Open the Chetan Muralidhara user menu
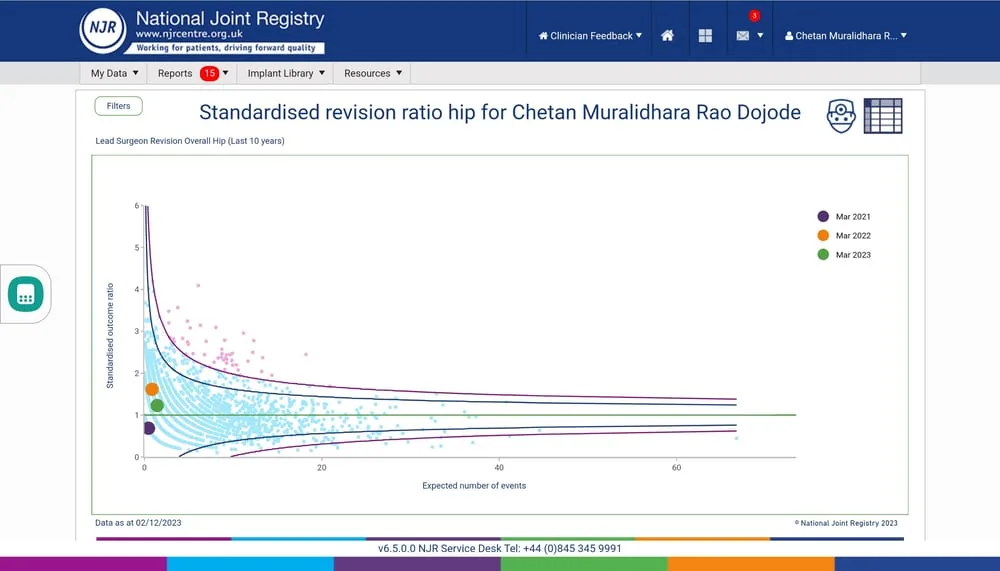Viewport: 1000px width, 571px height. (x=846, y=36)
